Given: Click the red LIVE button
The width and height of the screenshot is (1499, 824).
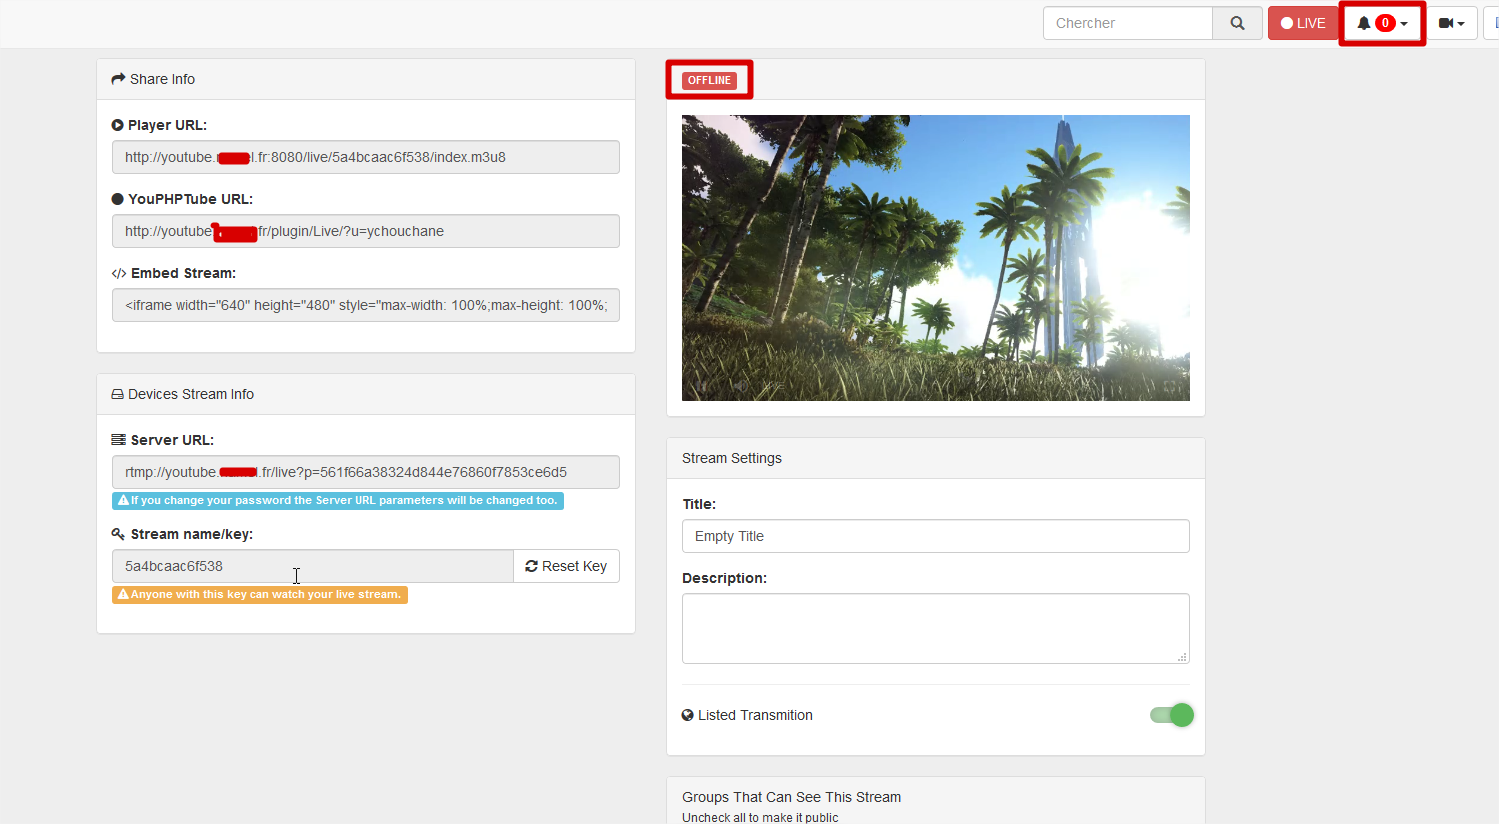Looking at the screenshot, I should 1303,23.
